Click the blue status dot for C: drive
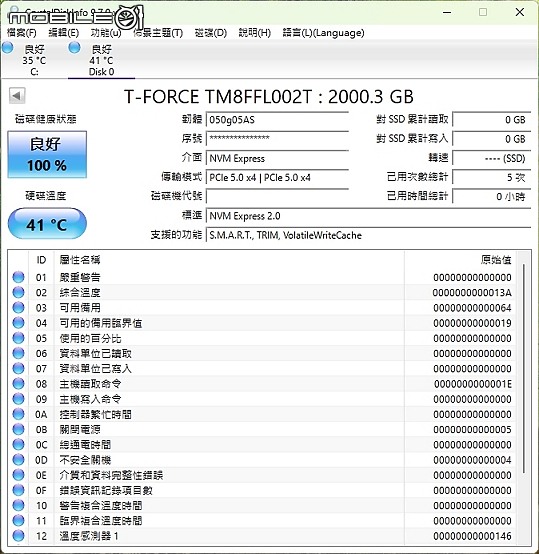Image resolution: width=539 pixels, height=554 pixels. pyautogui.click(x=7, y=48)
